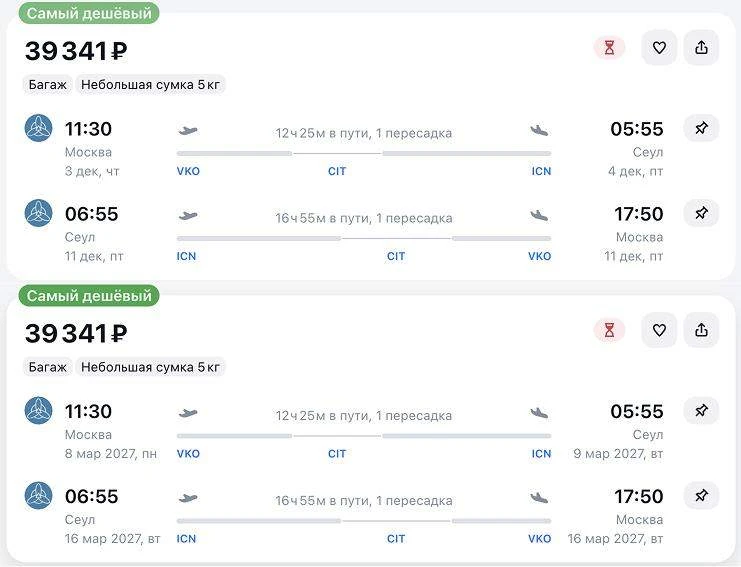Image resolution: width=741 pixels, height=567 pixels.
Task: Open first ticket price 39 341 ₽
Action: [76, 51]
